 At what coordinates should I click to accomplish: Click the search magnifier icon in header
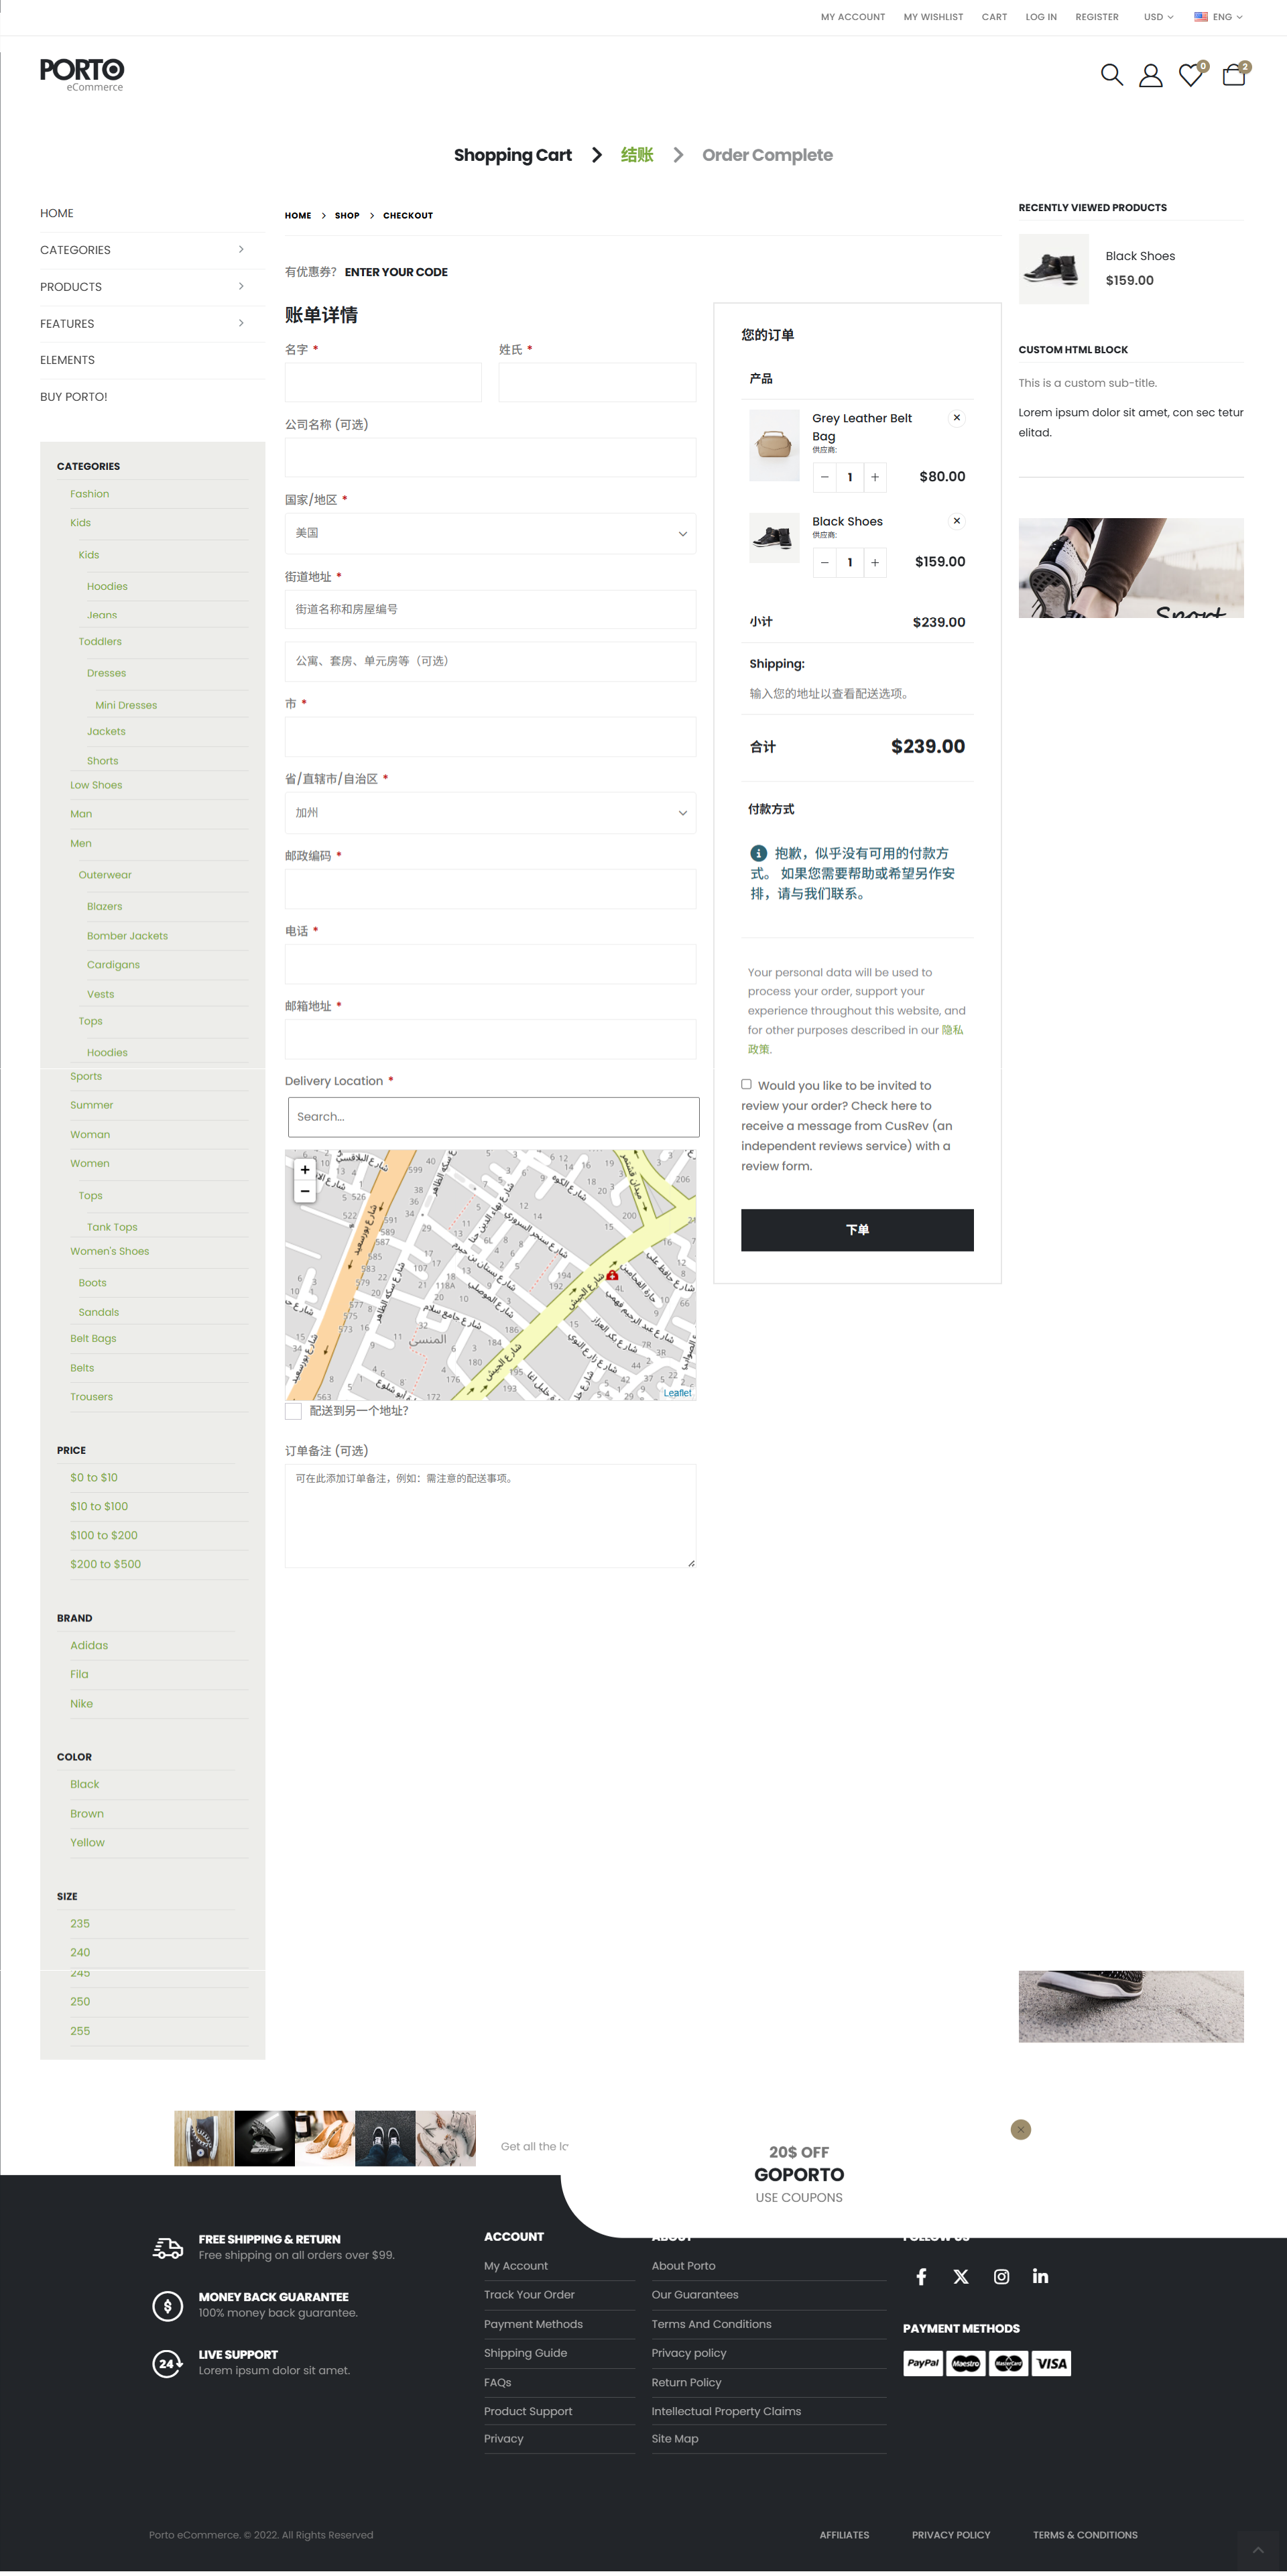1111,75
